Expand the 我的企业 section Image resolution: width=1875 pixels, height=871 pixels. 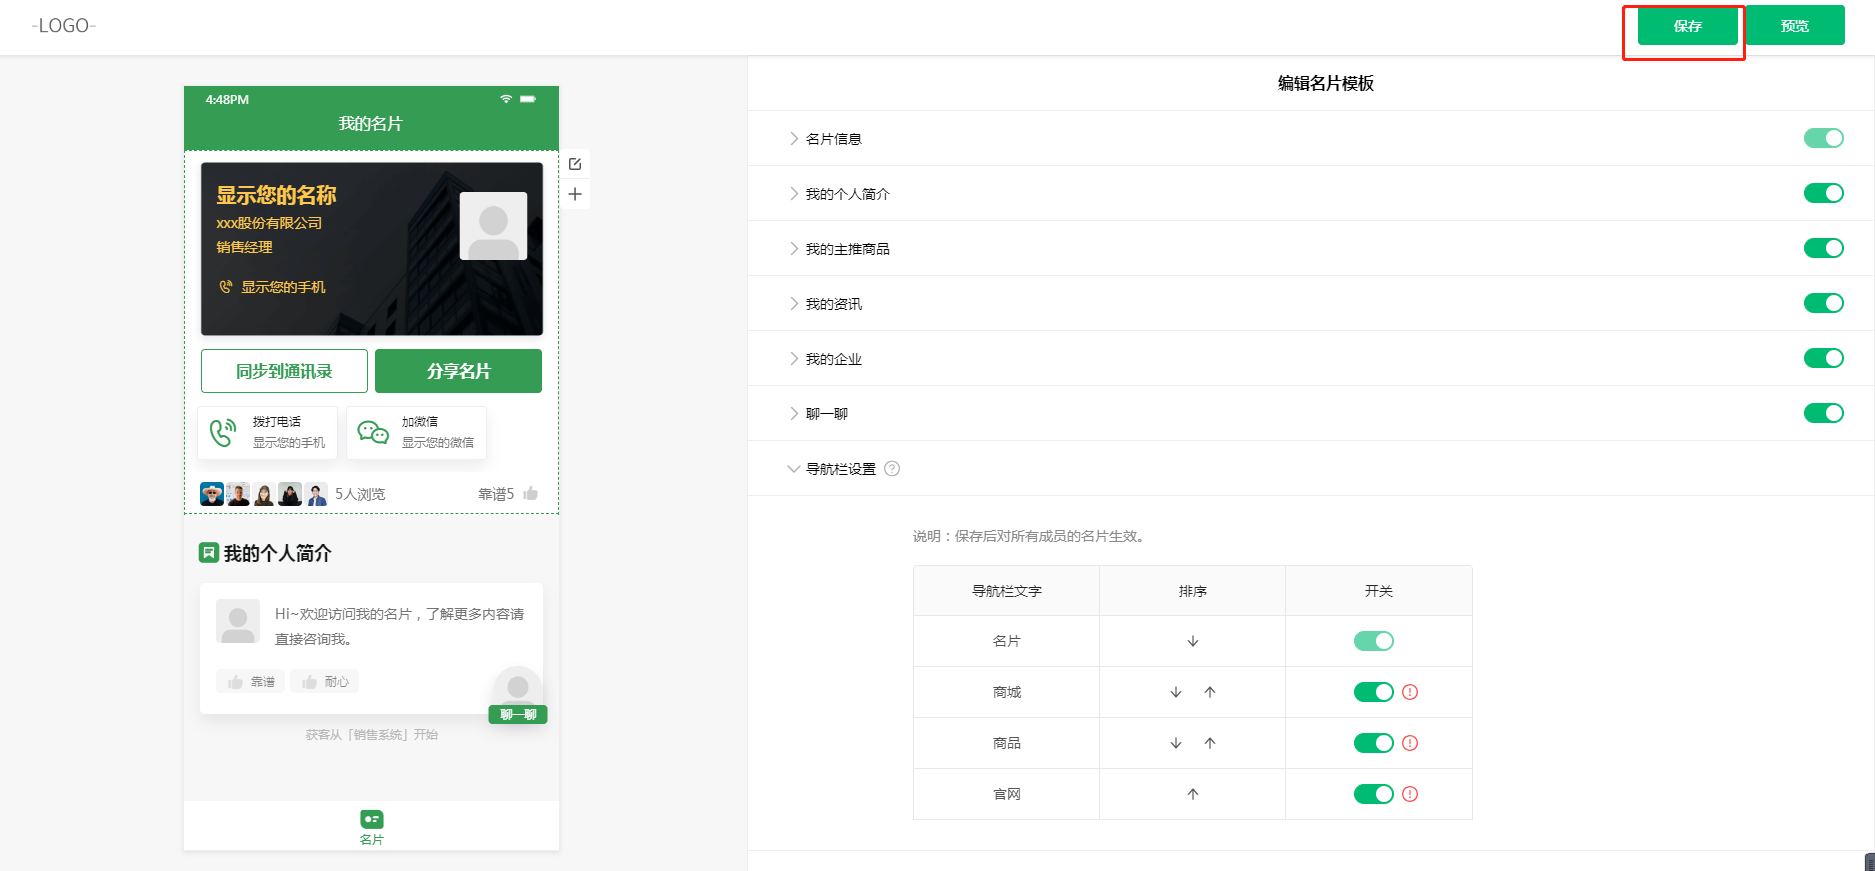click(794, 358)
